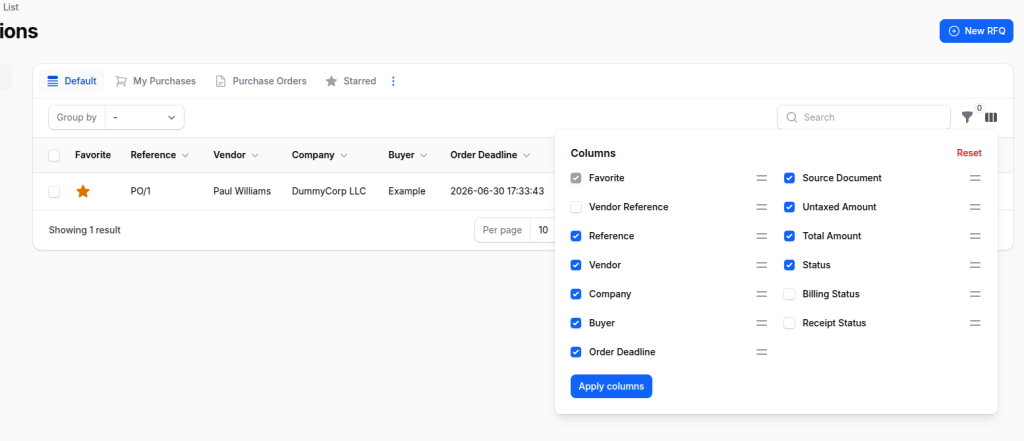Click the Example buyer cell
This screenshot has width=1024, height=441.
407,191
